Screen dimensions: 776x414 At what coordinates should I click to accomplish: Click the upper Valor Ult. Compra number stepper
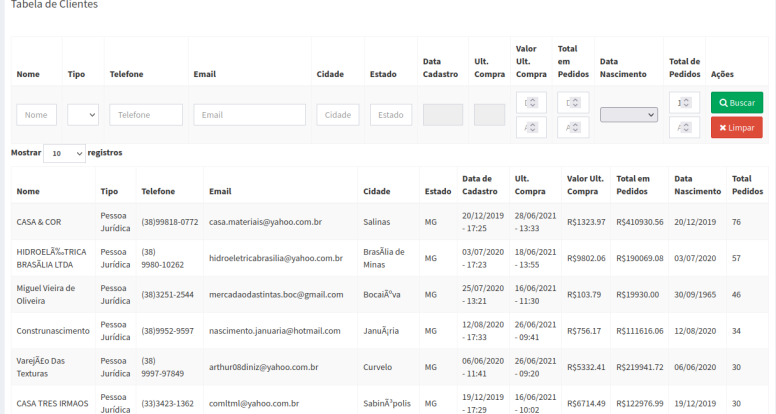(531, 102)
